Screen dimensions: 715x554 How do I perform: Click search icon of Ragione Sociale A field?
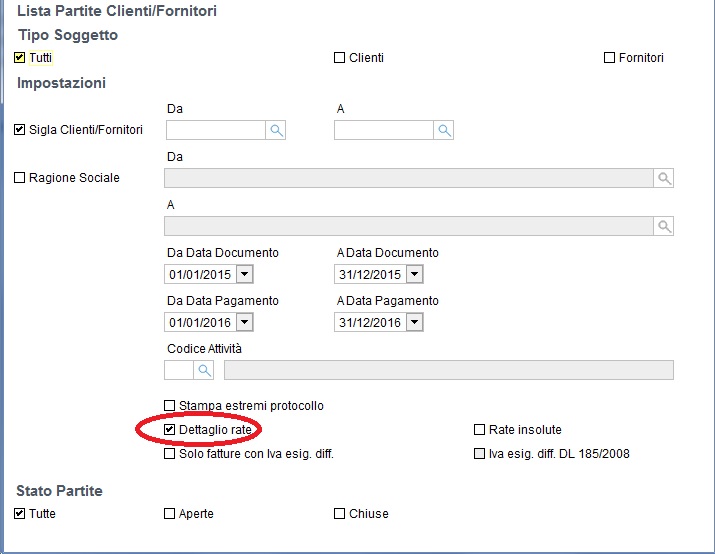pos(663,226)
